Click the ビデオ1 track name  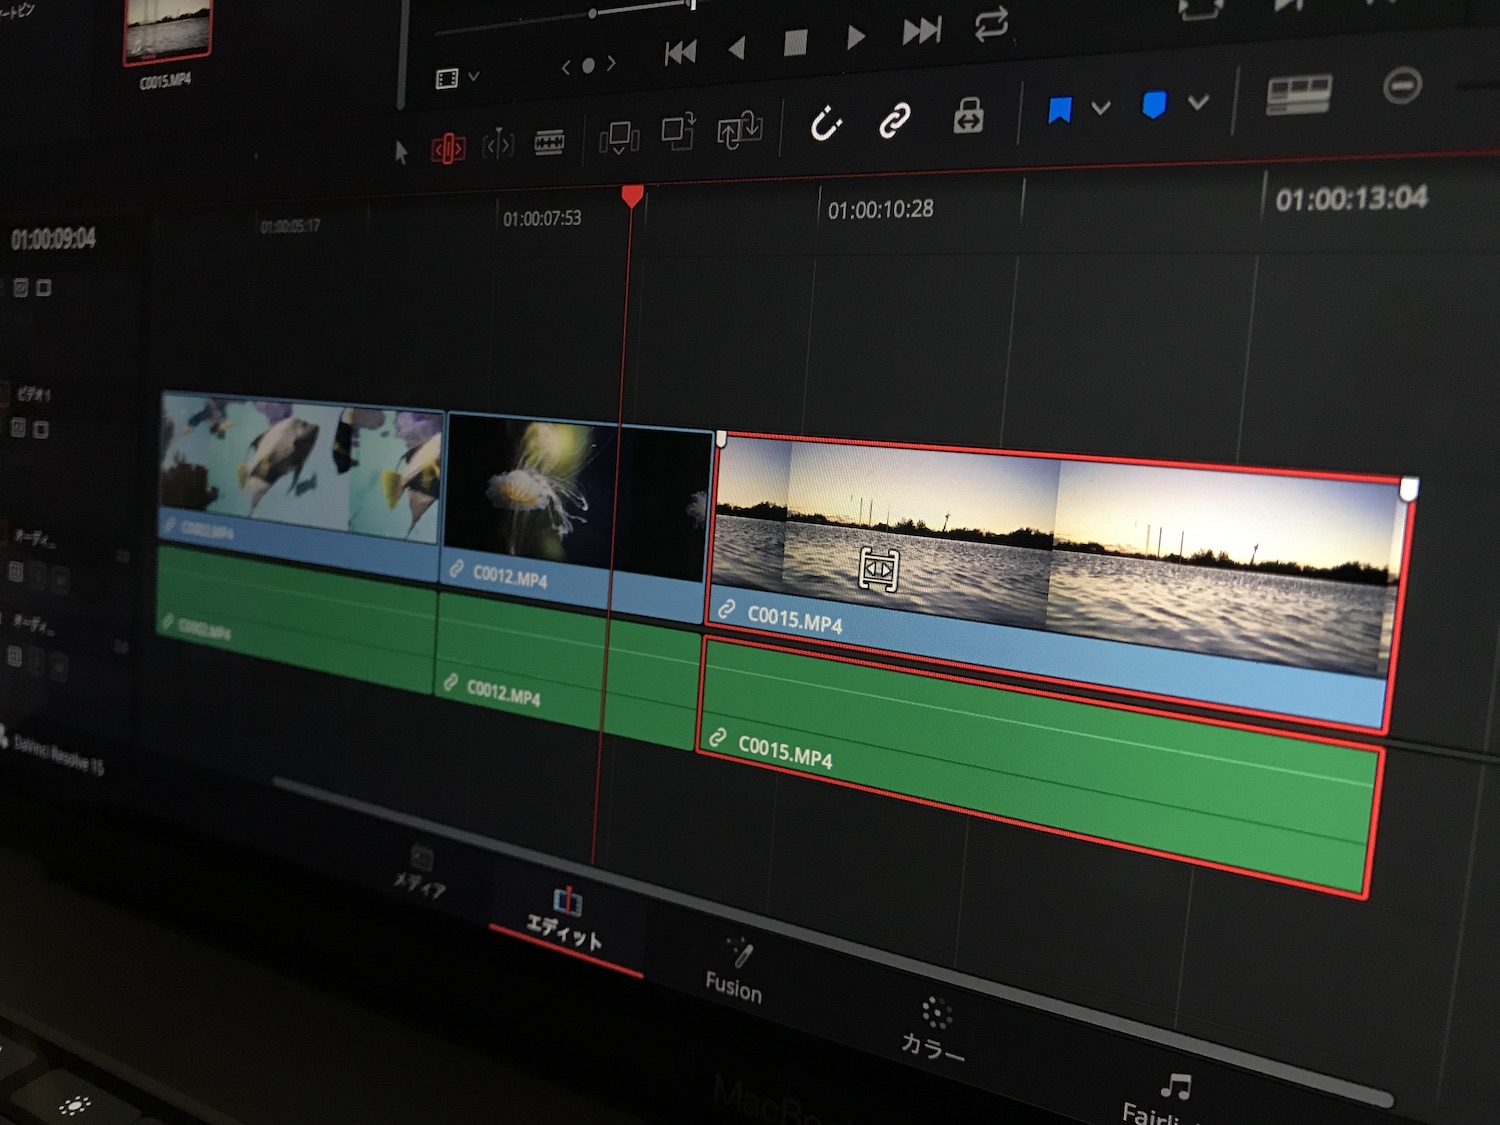33,394
